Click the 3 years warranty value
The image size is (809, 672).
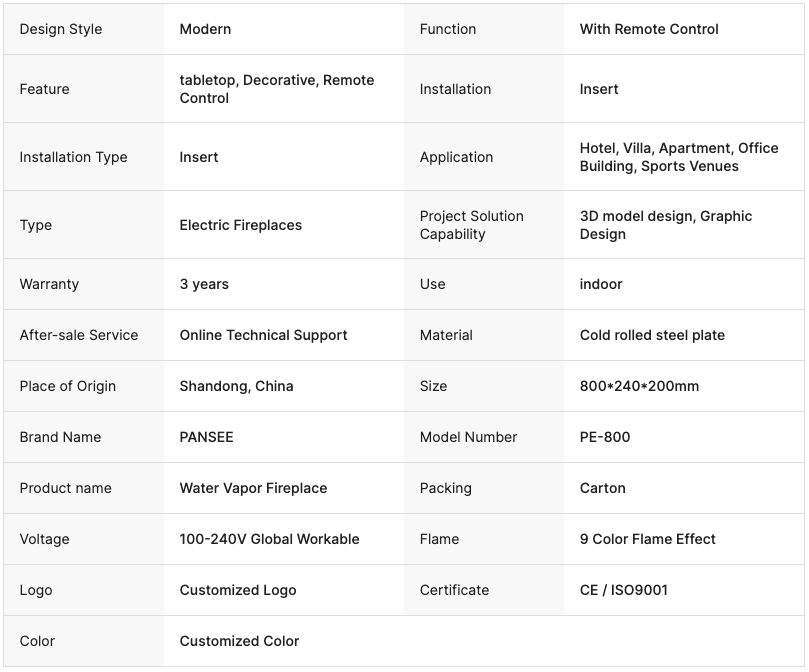pos(204,284)
